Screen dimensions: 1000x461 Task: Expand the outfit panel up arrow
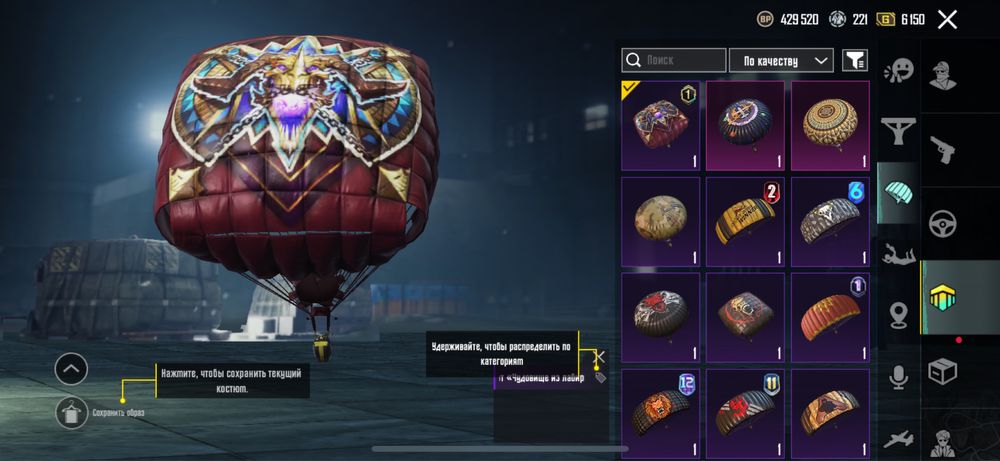click(71, 369)
